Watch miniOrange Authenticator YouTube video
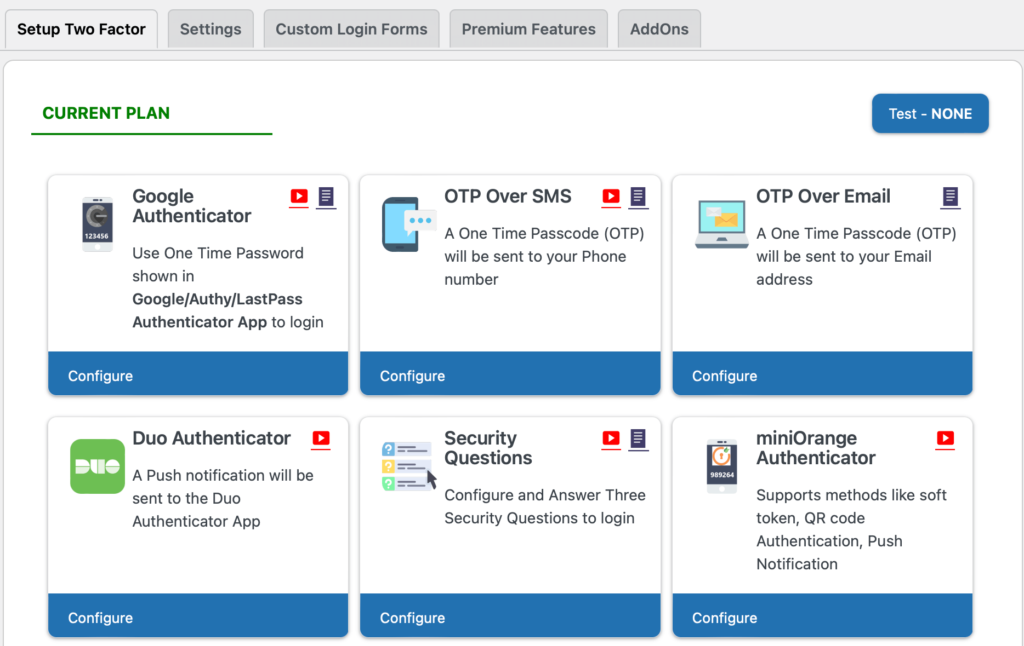1024x646 pixels. tap(945, 438)
